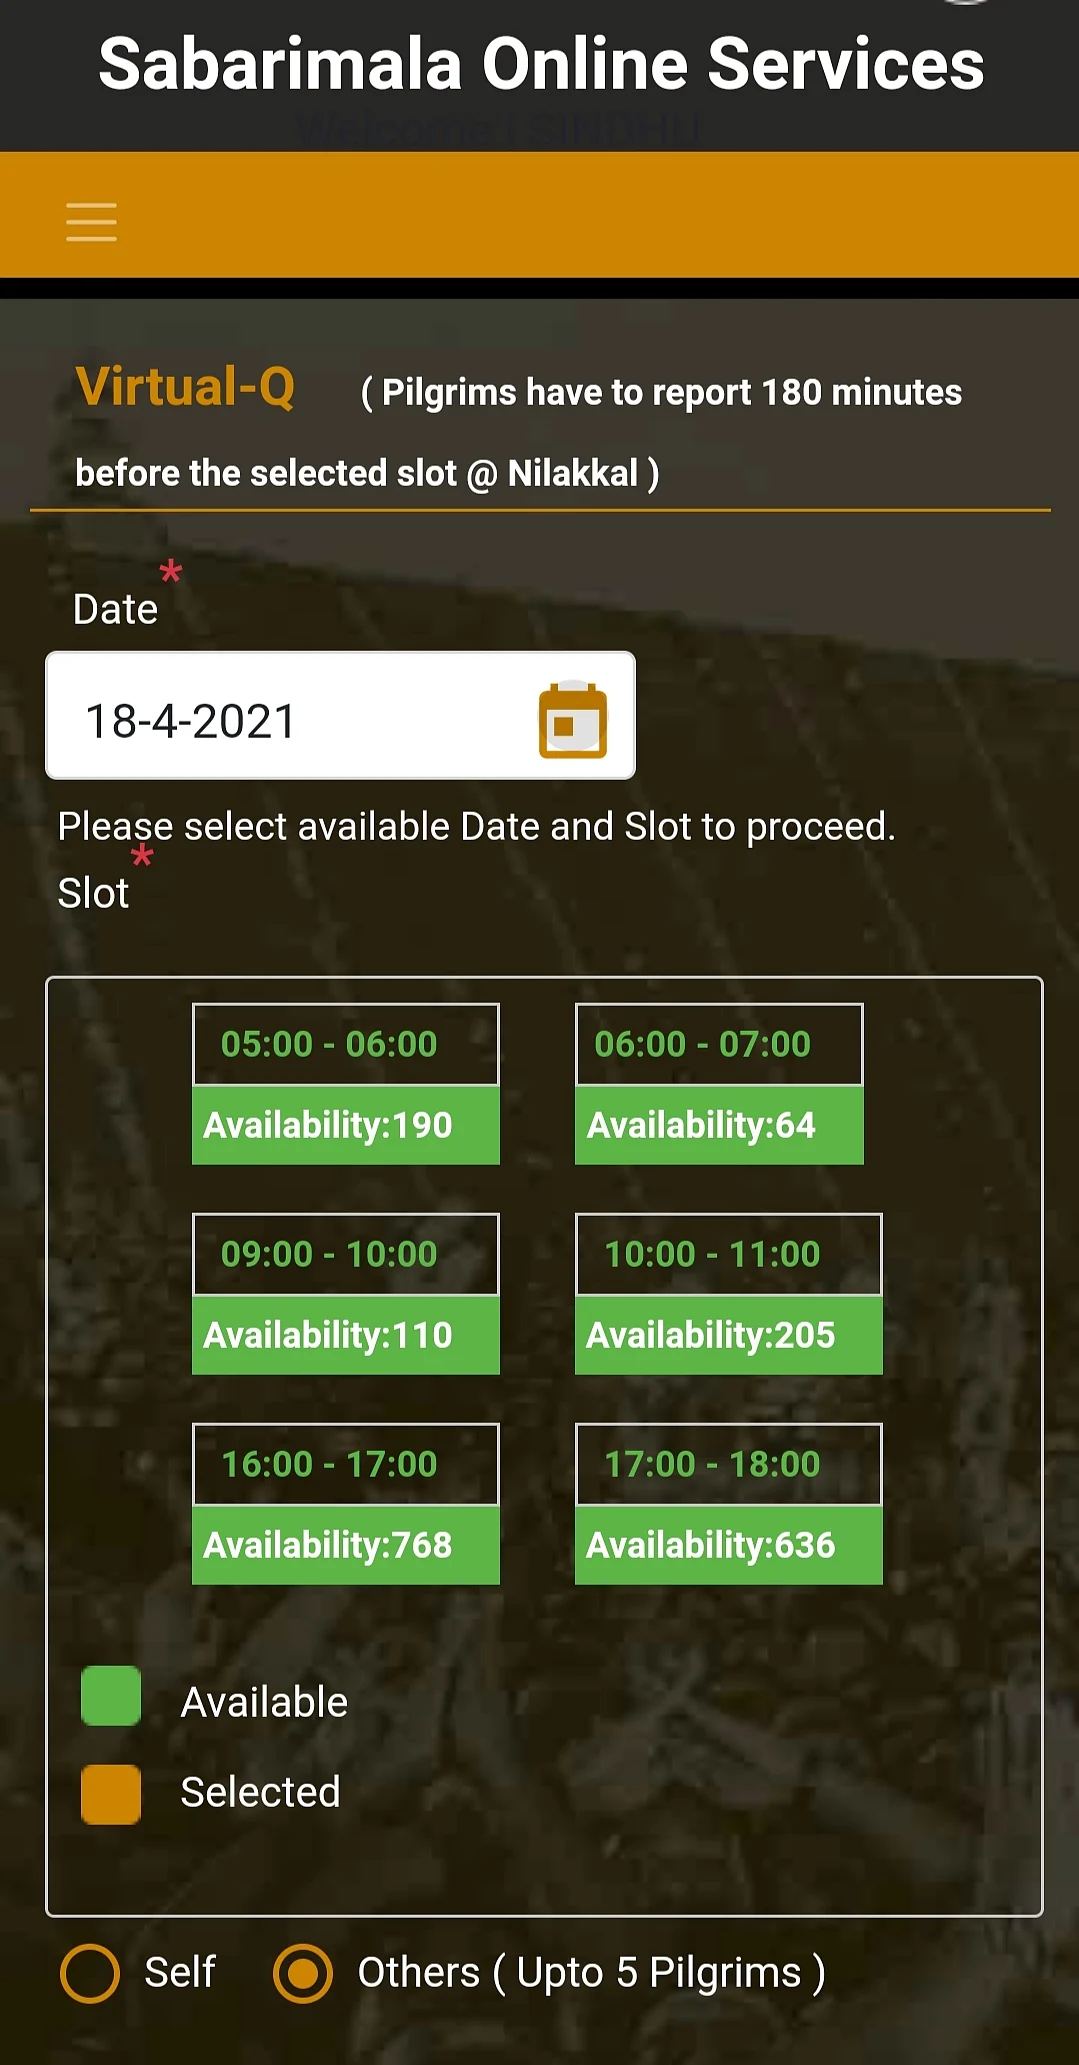Select Others (Upto 5 Pilgrims) radio button
The height and width of the screenshot is (2065, 1079).
click(303, 1973)
